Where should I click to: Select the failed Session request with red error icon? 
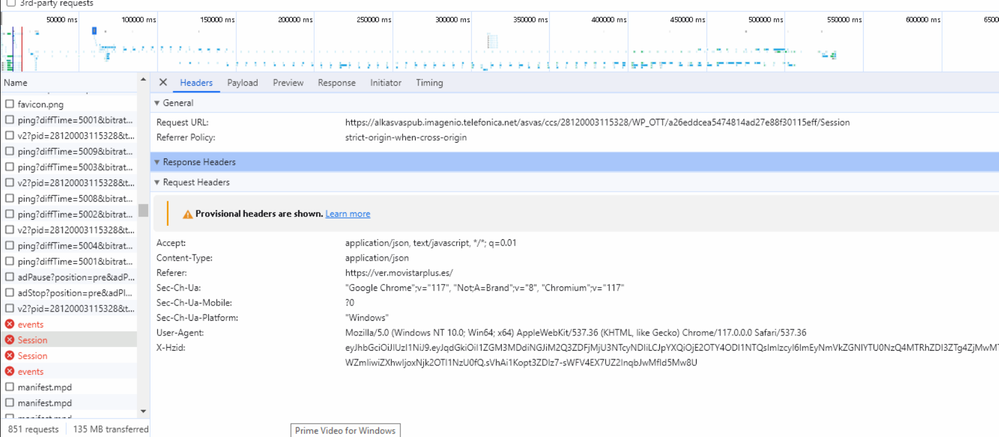click(32, 340)
